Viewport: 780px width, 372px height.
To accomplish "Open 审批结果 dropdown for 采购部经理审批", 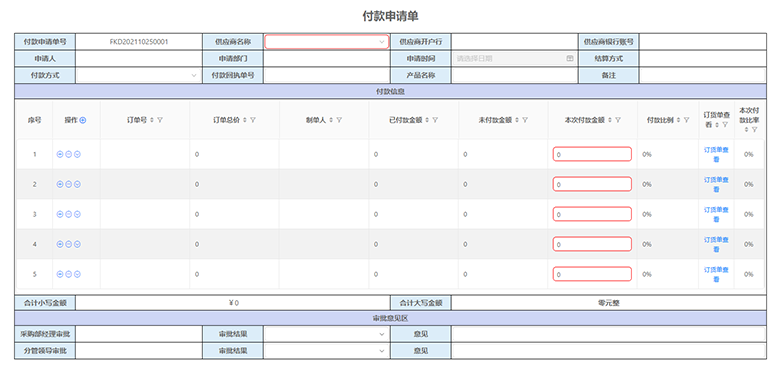I will [326, 334].
